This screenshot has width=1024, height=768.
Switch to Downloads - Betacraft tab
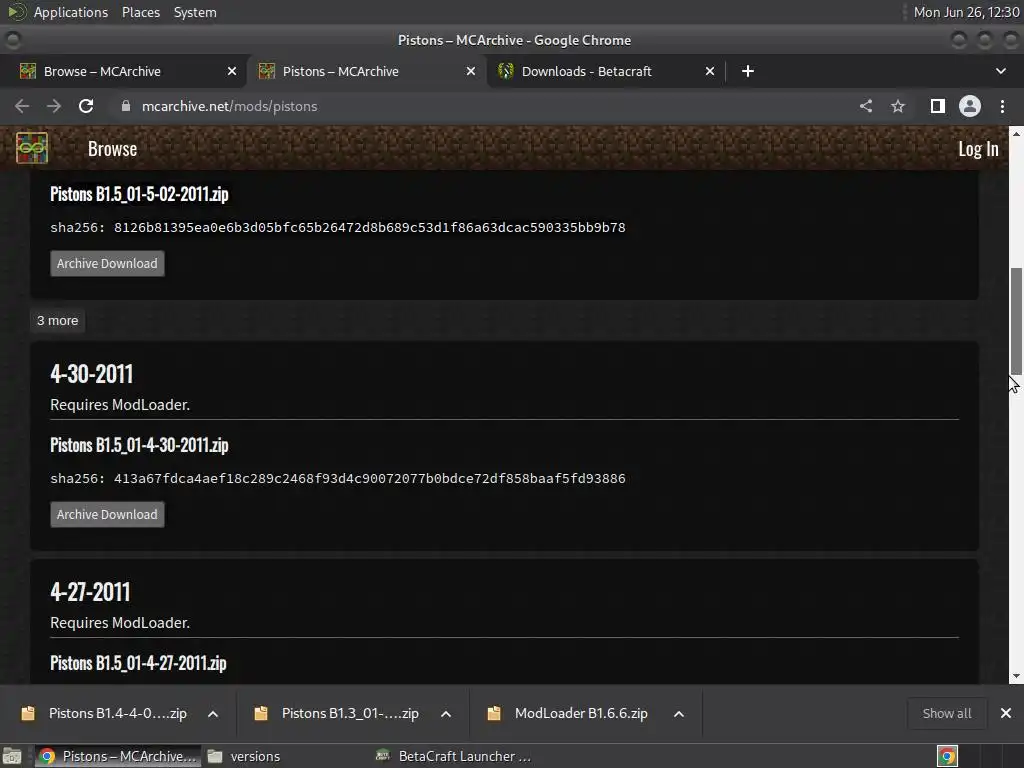606,71
